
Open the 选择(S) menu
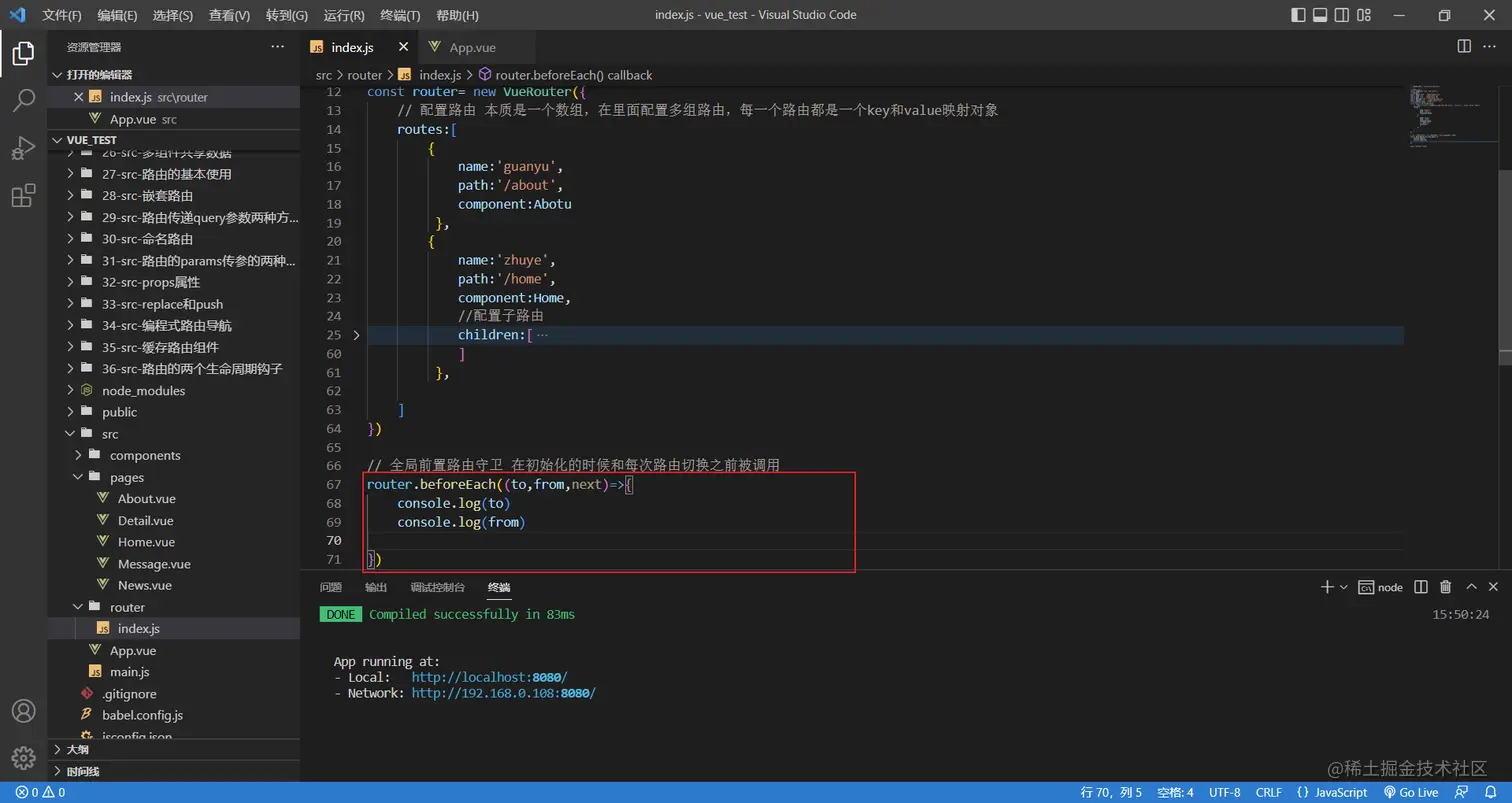pos(173,15)
